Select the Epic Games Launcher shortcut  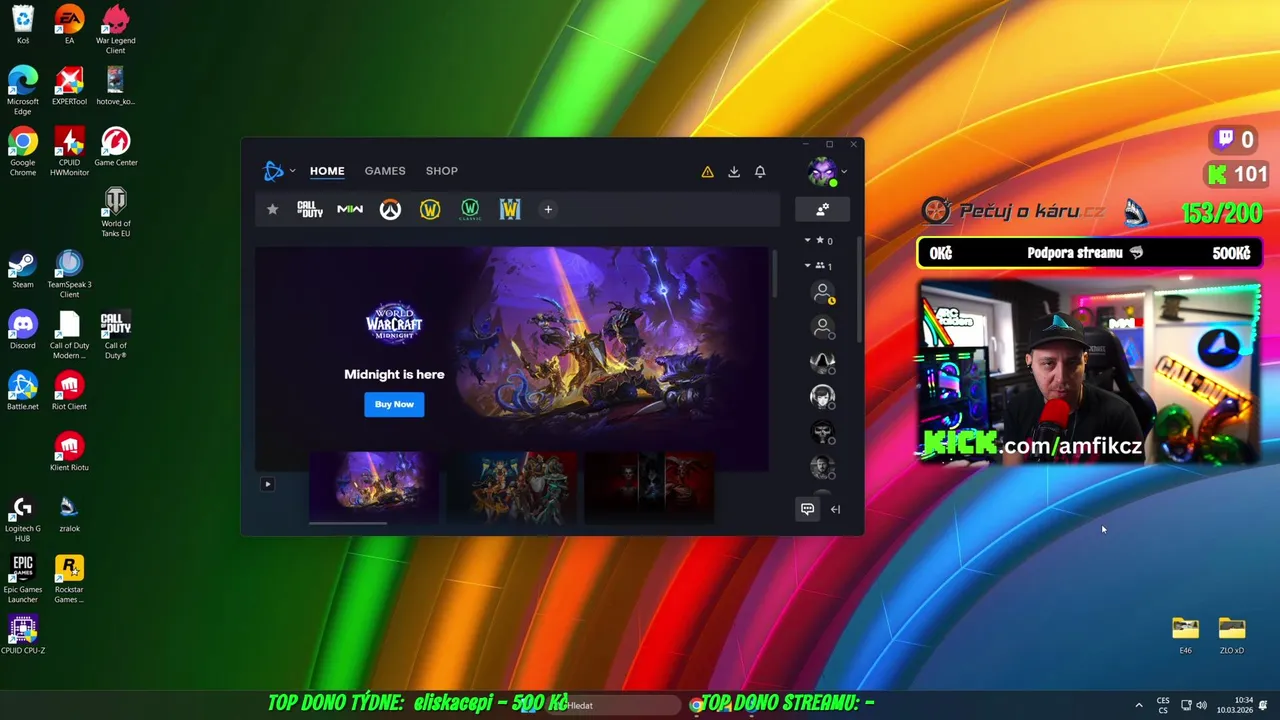23,579
